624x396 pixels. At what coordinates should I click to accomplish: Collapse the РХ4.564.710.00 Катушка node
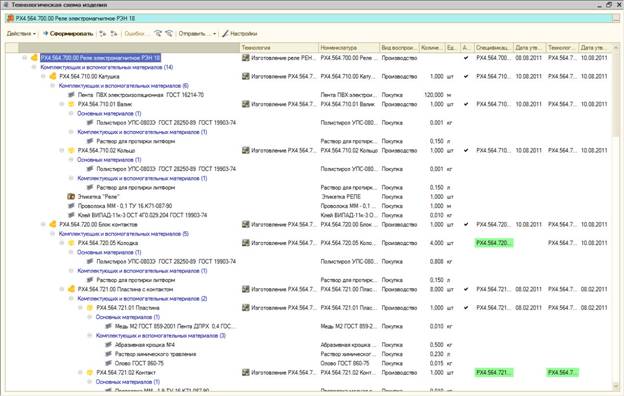coord(43,76)
